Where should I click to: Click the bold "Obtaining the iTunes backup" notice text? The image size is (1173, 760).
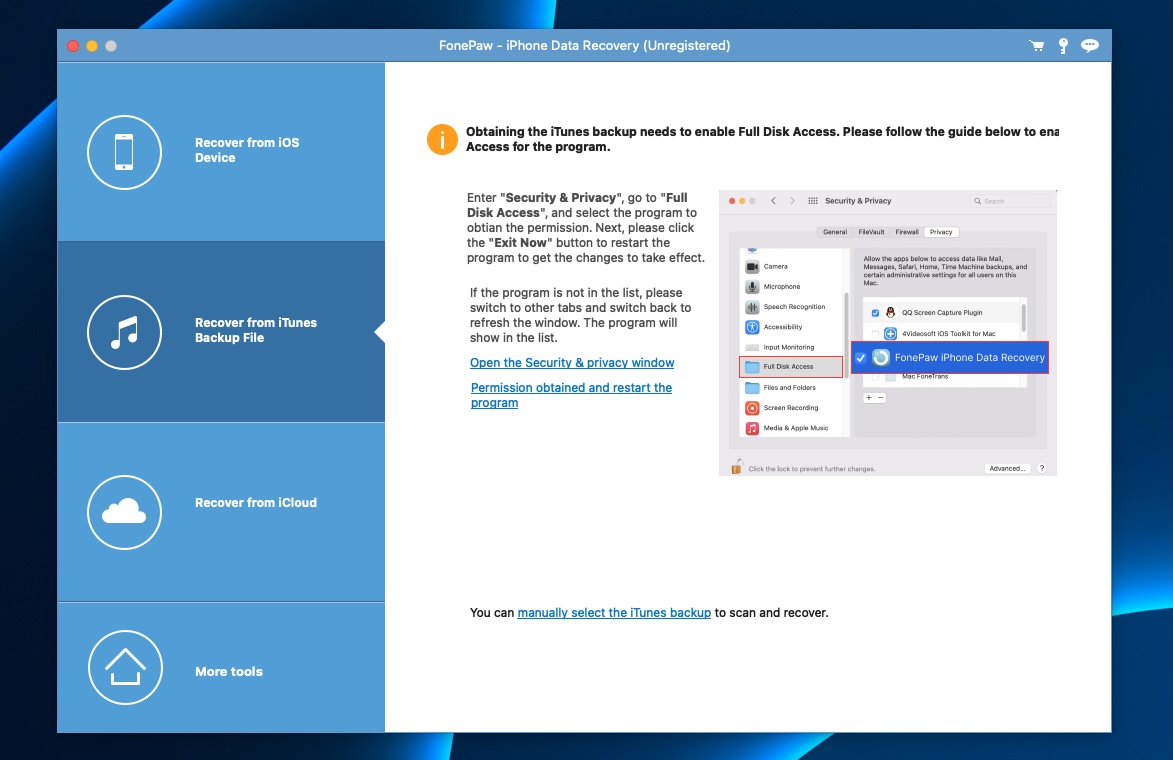point(762,139)
